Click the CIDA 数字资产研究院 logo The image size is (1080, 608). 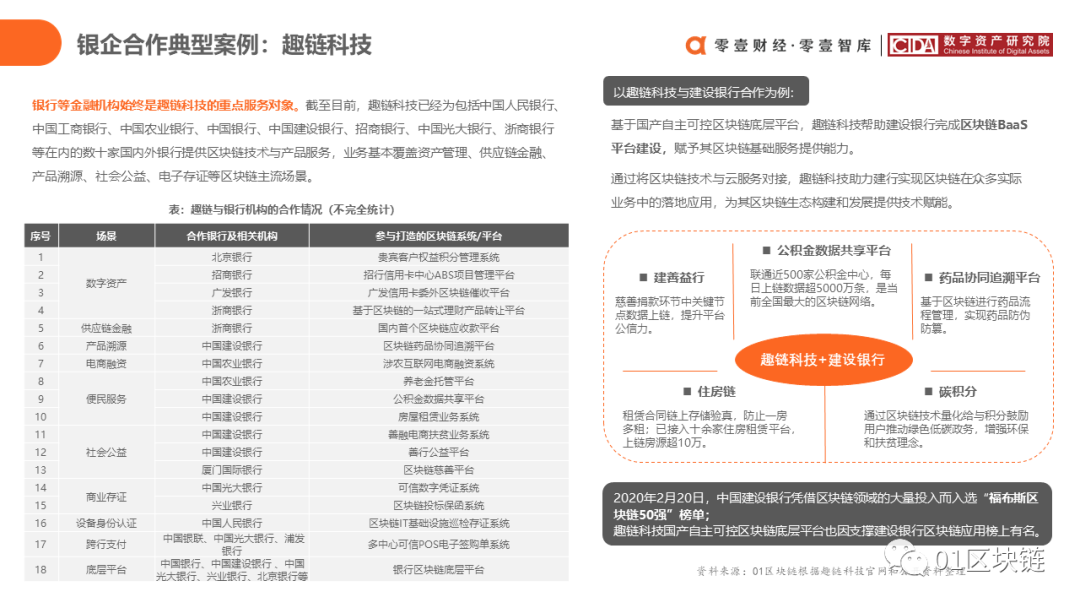click(972, 44)
